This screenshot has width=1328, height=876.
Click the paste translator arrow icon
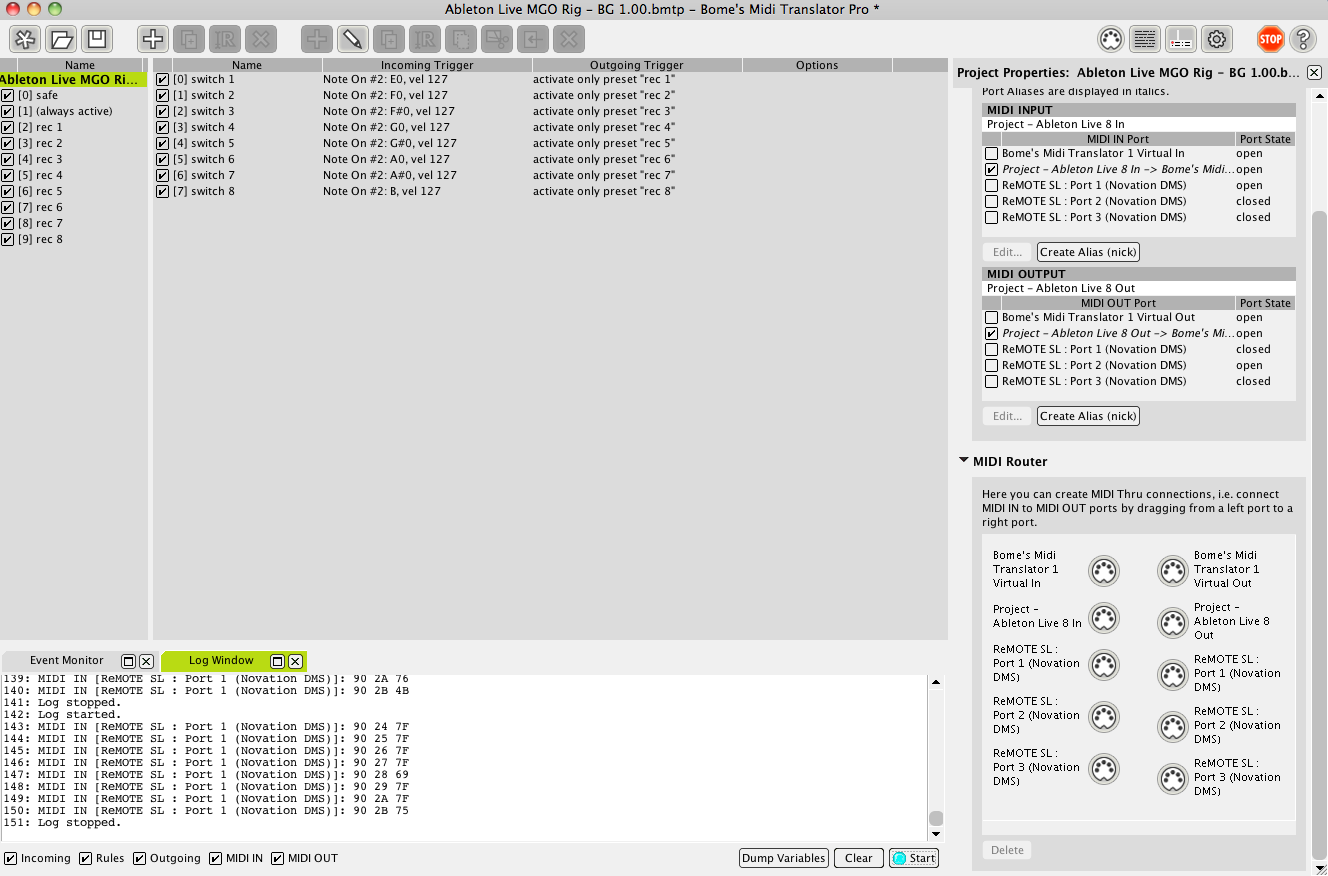click(533, 39)
